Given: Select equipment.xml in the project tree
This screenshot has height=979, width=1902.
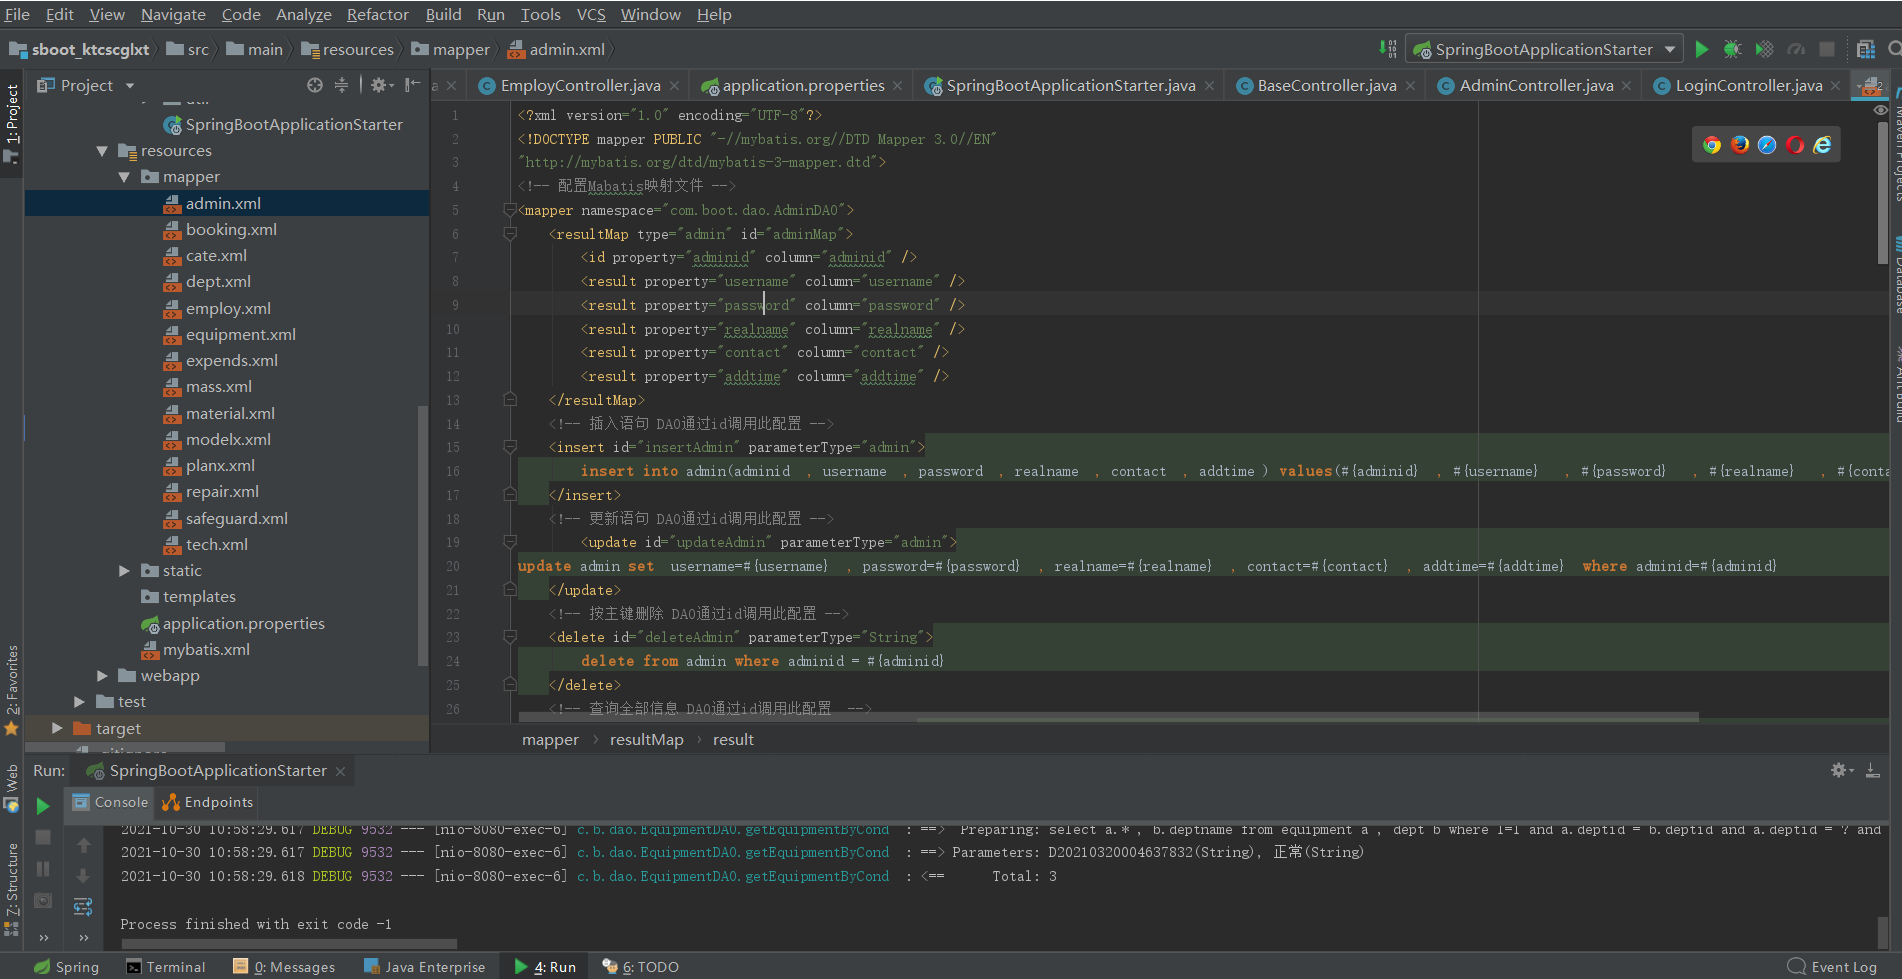Looking at the screenshot, I should click(x=240, y=334).
